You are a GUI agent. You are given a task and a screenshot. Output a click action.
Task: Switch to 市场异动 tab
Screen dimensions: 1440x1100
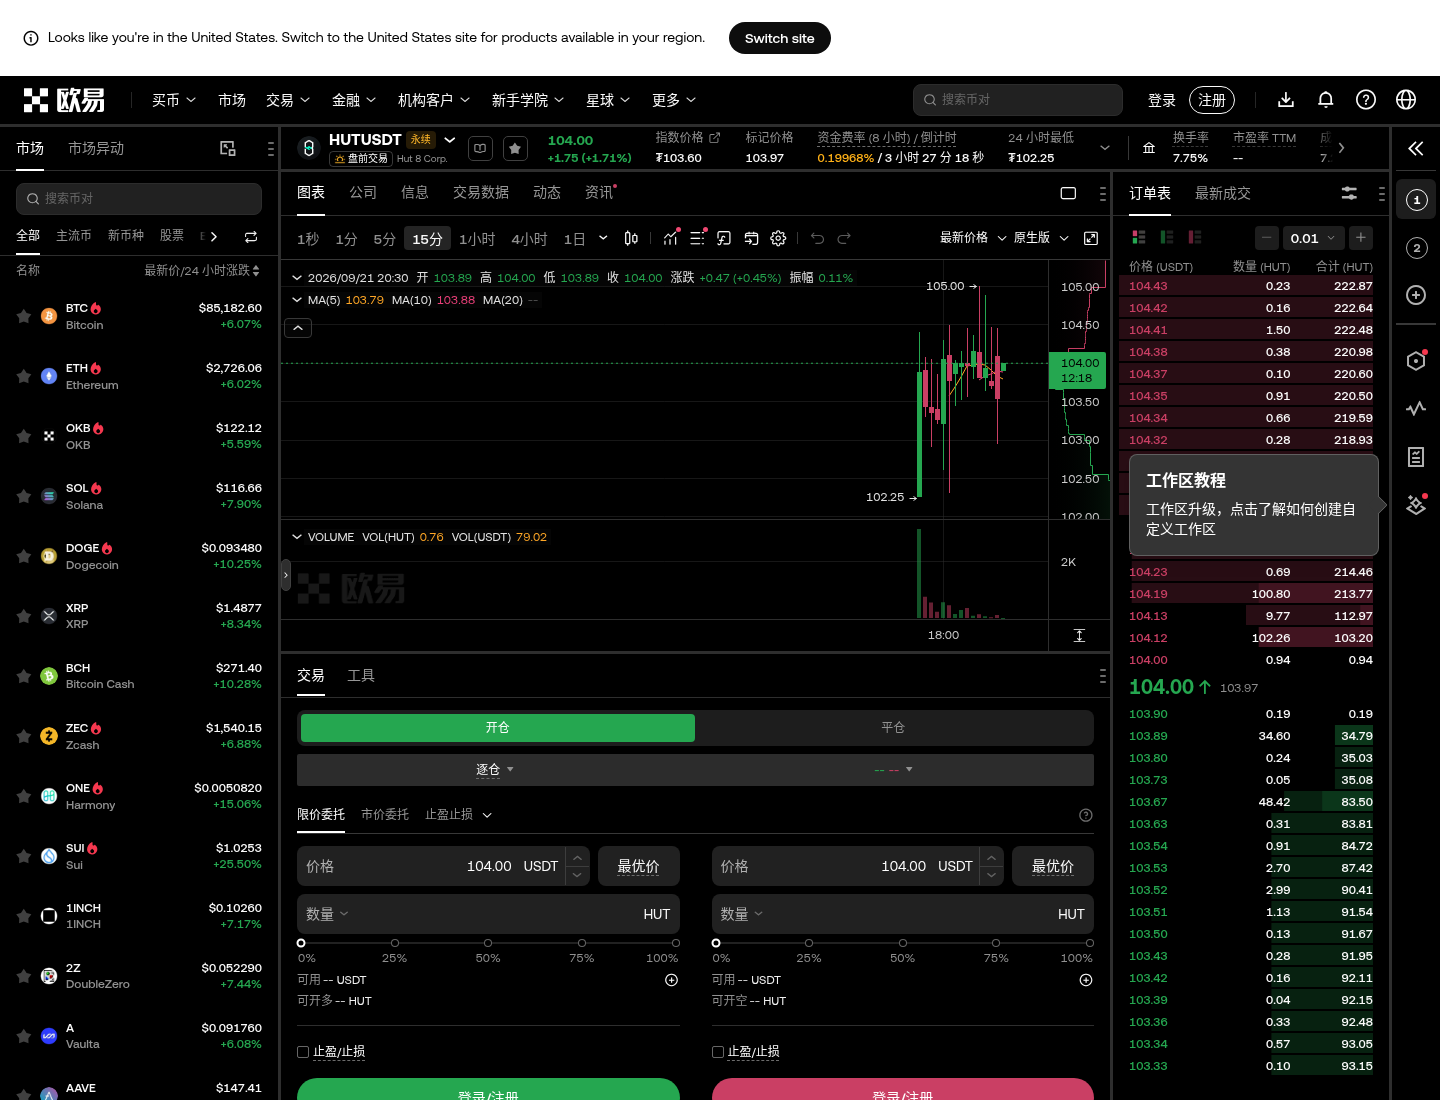click(96, 149)
